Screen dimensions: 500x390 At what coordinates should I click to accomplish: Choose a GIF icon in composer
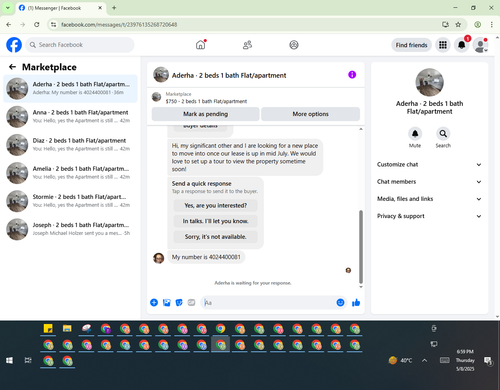191,302
